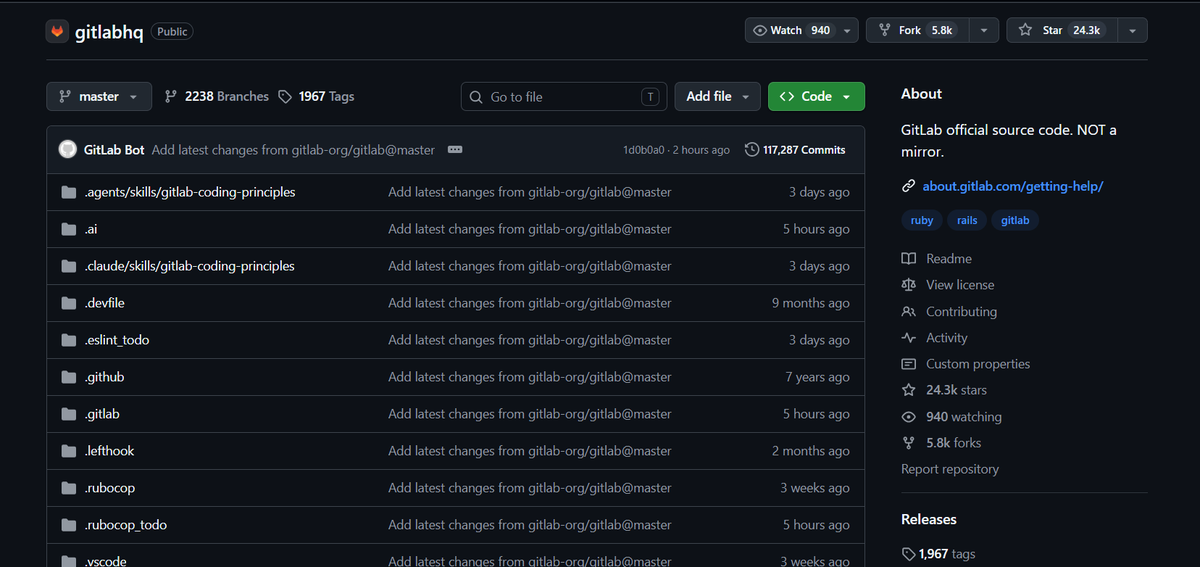View 1967 Tags next to branches

coord(317,96)
